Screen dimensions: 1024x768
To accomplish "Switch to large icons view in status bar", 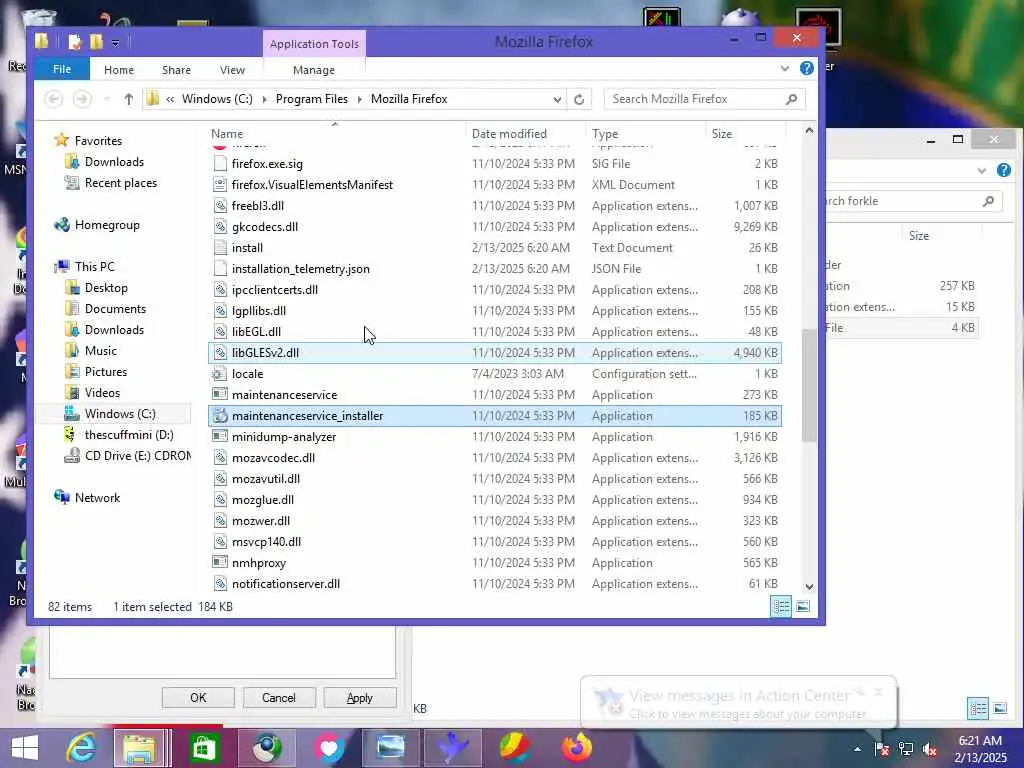I will [x=803, y=607].
